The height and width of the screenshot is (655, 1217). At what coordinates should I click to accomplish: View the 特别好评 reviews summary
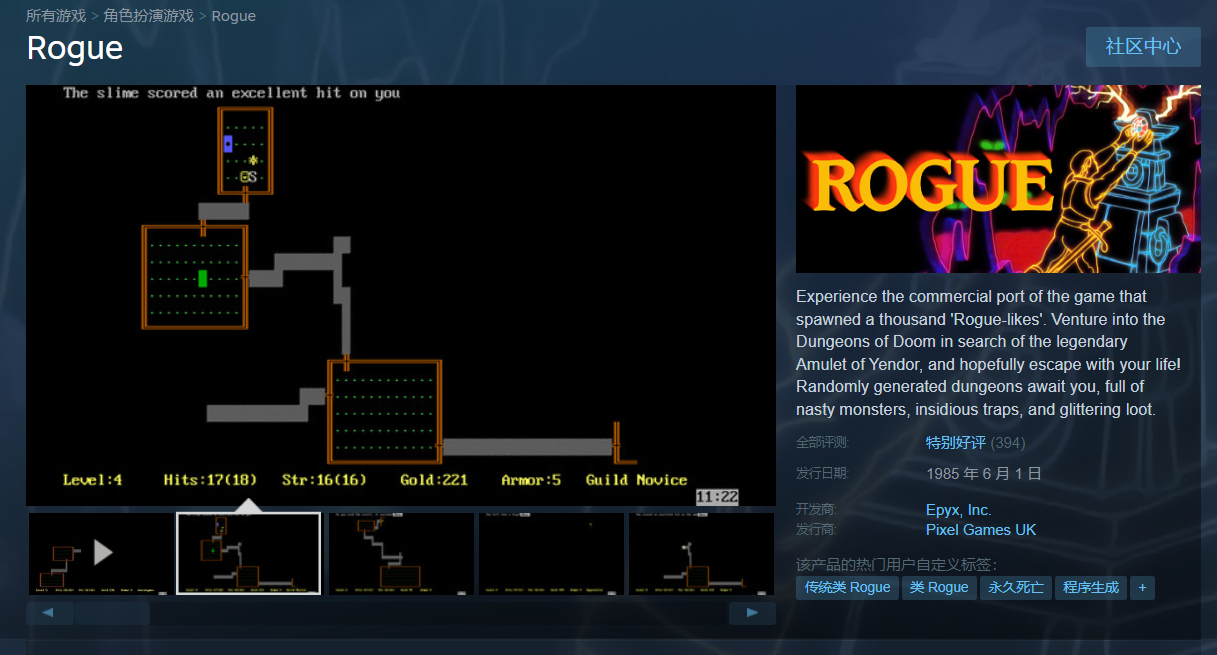956,442
